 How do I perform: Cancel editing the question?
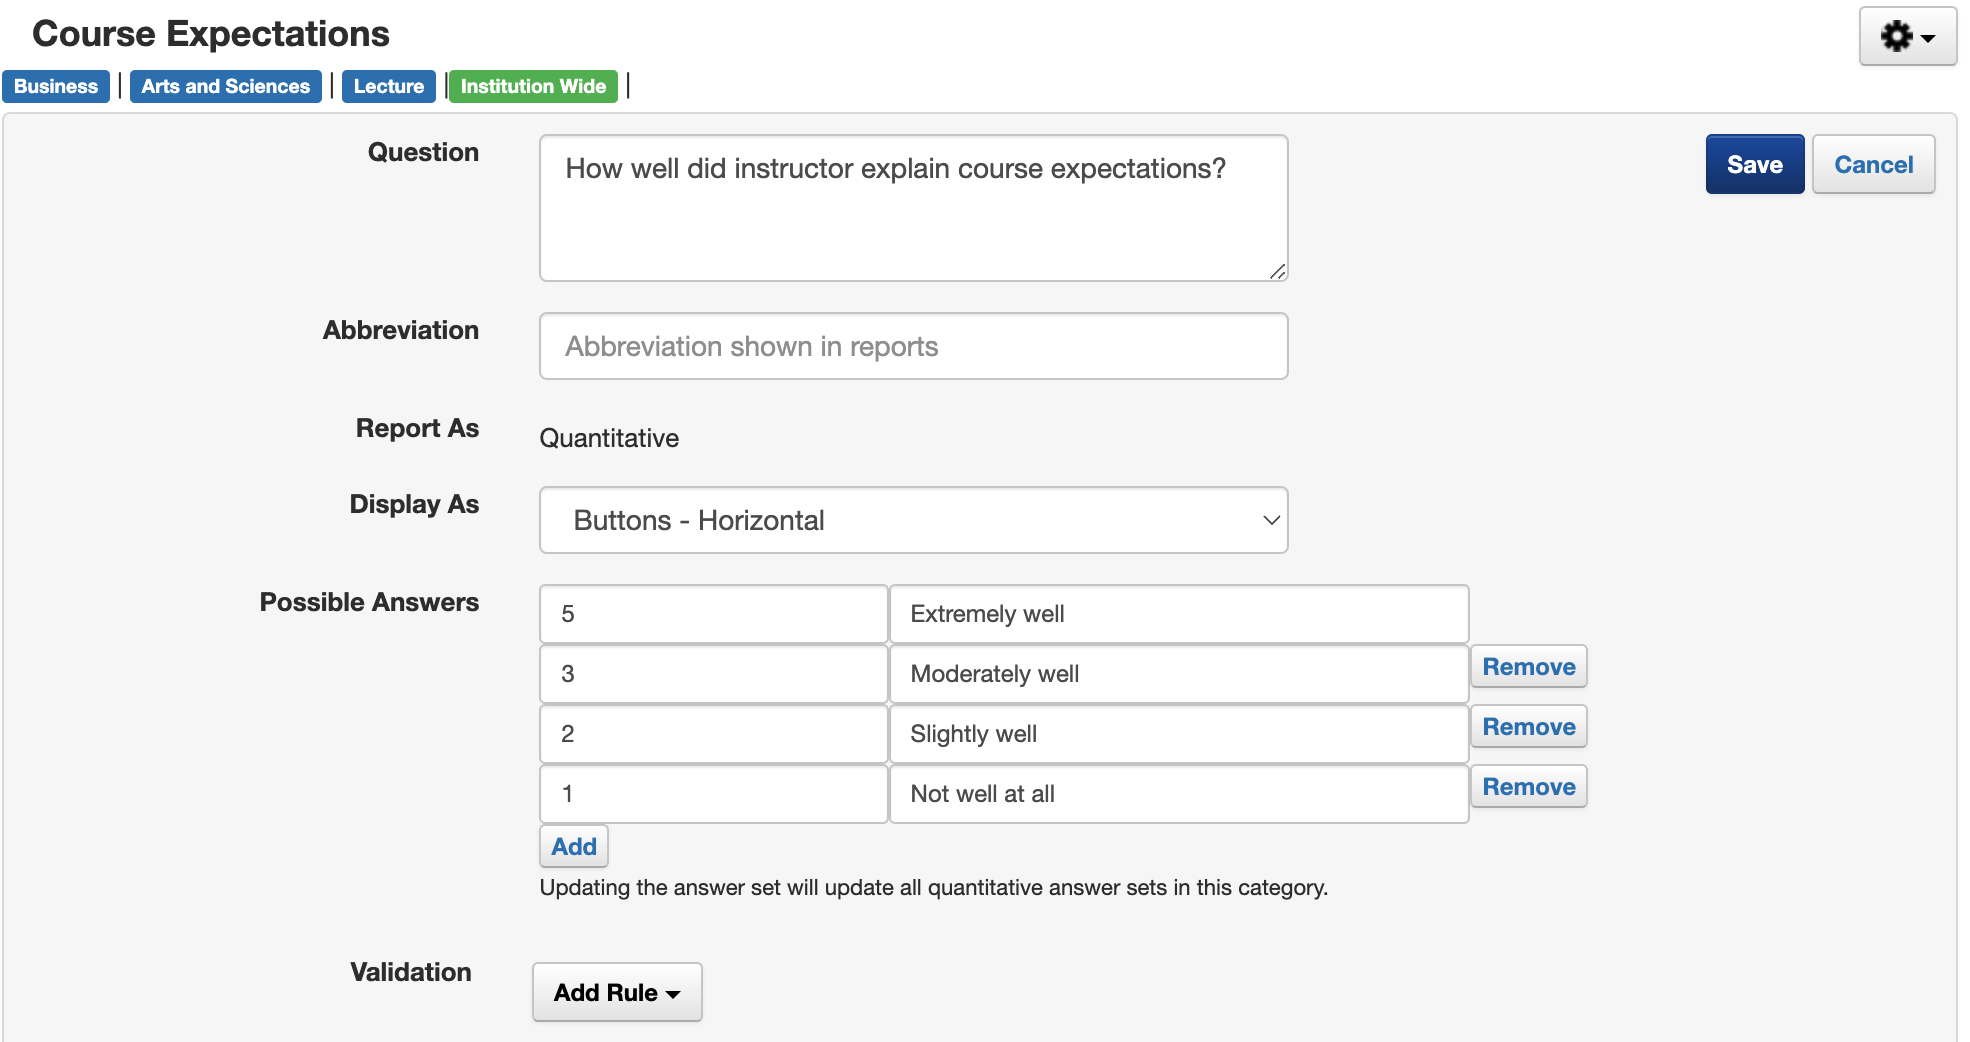(x=1873, y=165)
